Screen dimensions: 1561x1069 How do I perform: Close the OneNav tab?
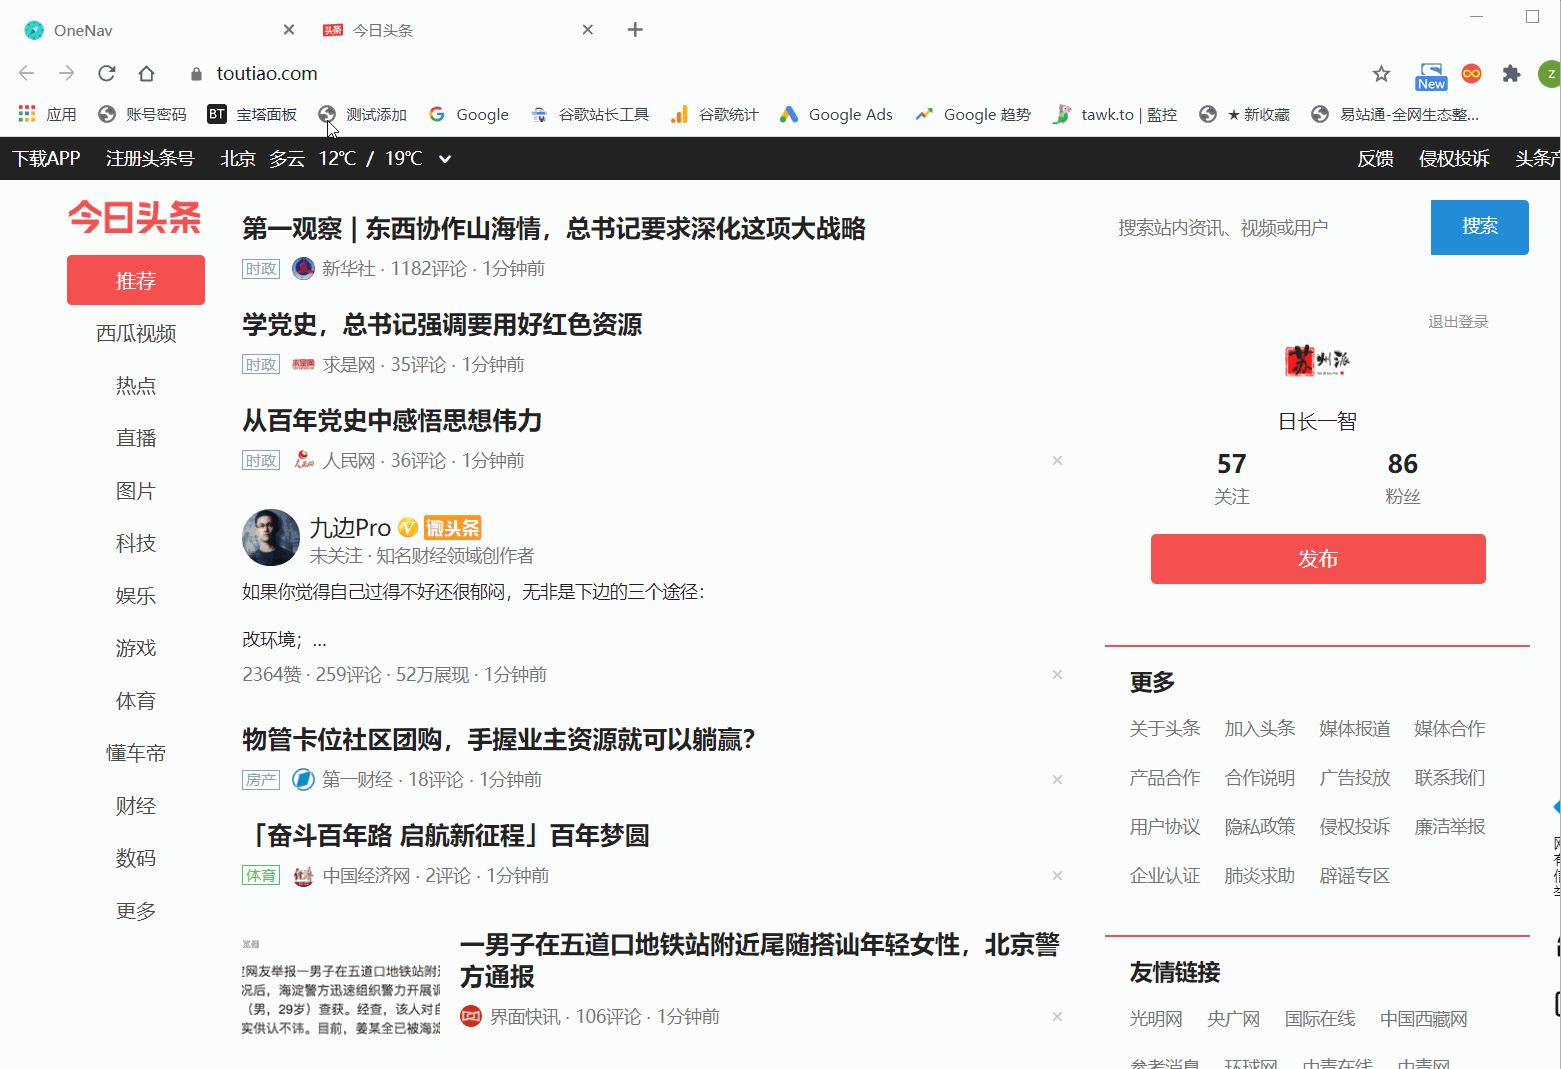tap(289, 30)
